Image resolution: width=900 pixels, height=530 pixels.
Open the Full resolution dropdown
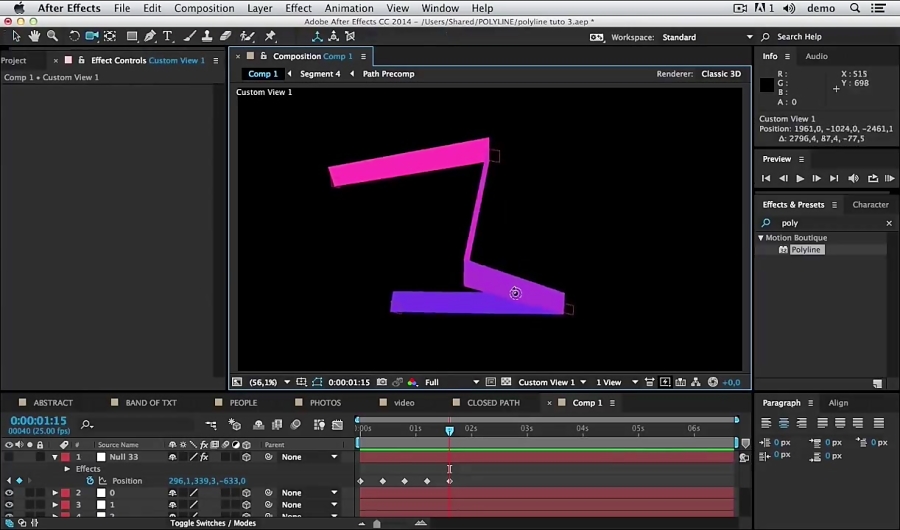pyautogui.click(x=452, y=382)
